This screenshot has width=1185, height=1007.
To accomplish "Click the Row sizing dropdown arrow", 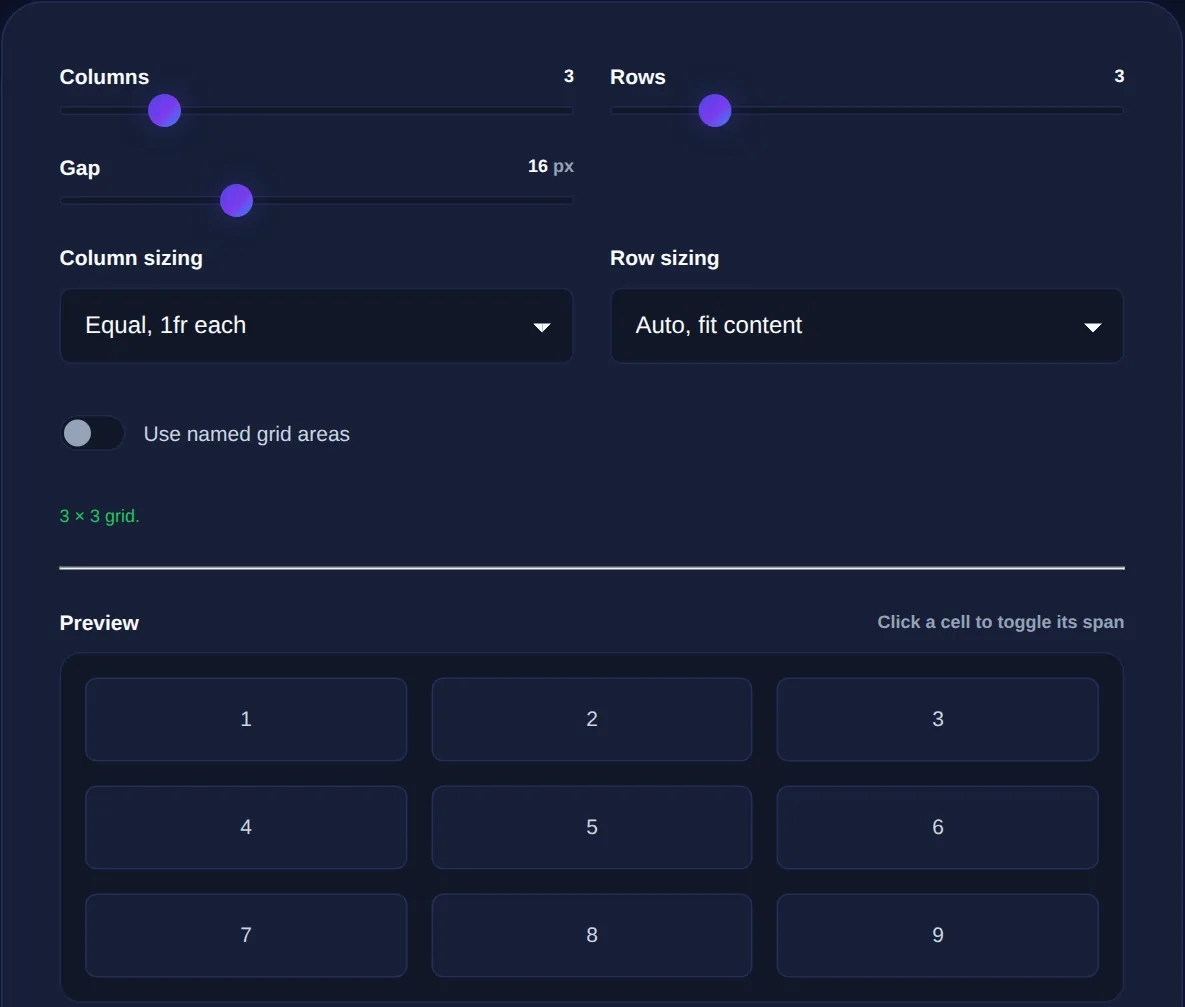I will point(1092,327).
